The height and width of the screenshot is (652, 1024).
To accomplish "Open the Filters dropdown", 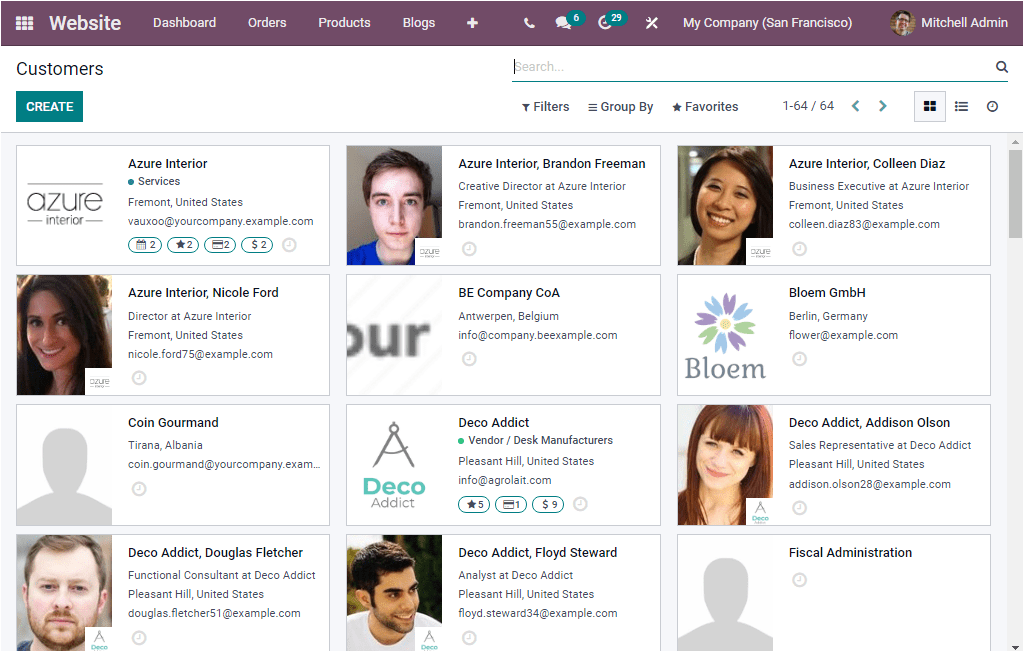I will coord(545,106).
